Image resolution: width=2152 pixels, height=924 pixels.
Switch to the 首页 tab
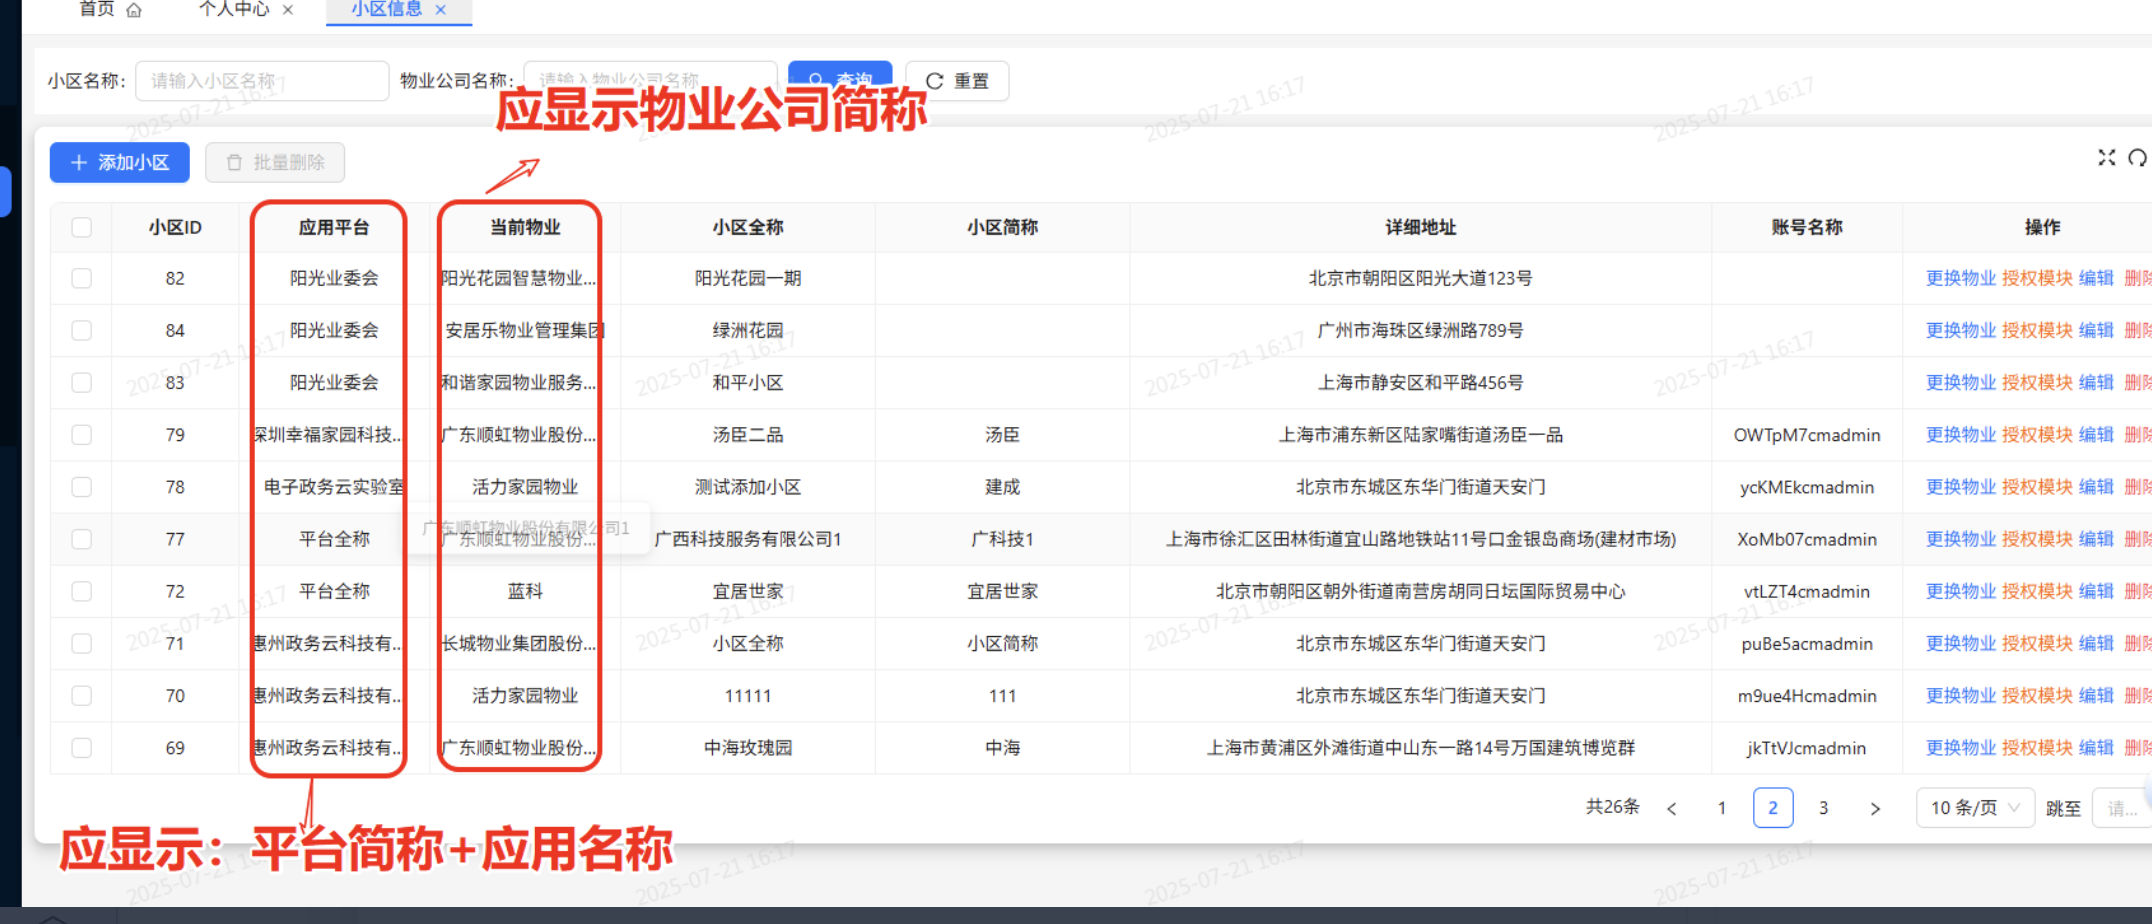coord(99,8)
